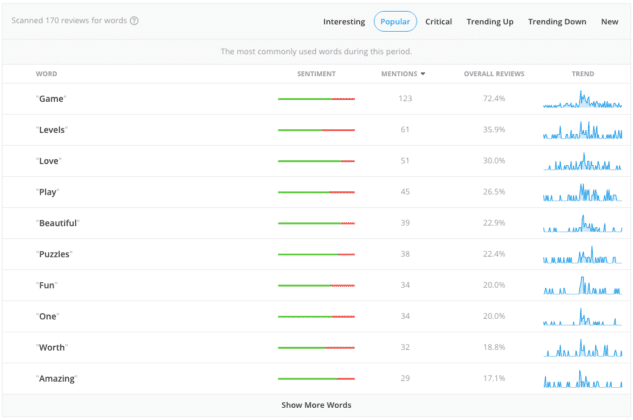This screenshot has width=633, height=420.
Task: Switch to the Critical tab
Action: click(x=438, y=22)
